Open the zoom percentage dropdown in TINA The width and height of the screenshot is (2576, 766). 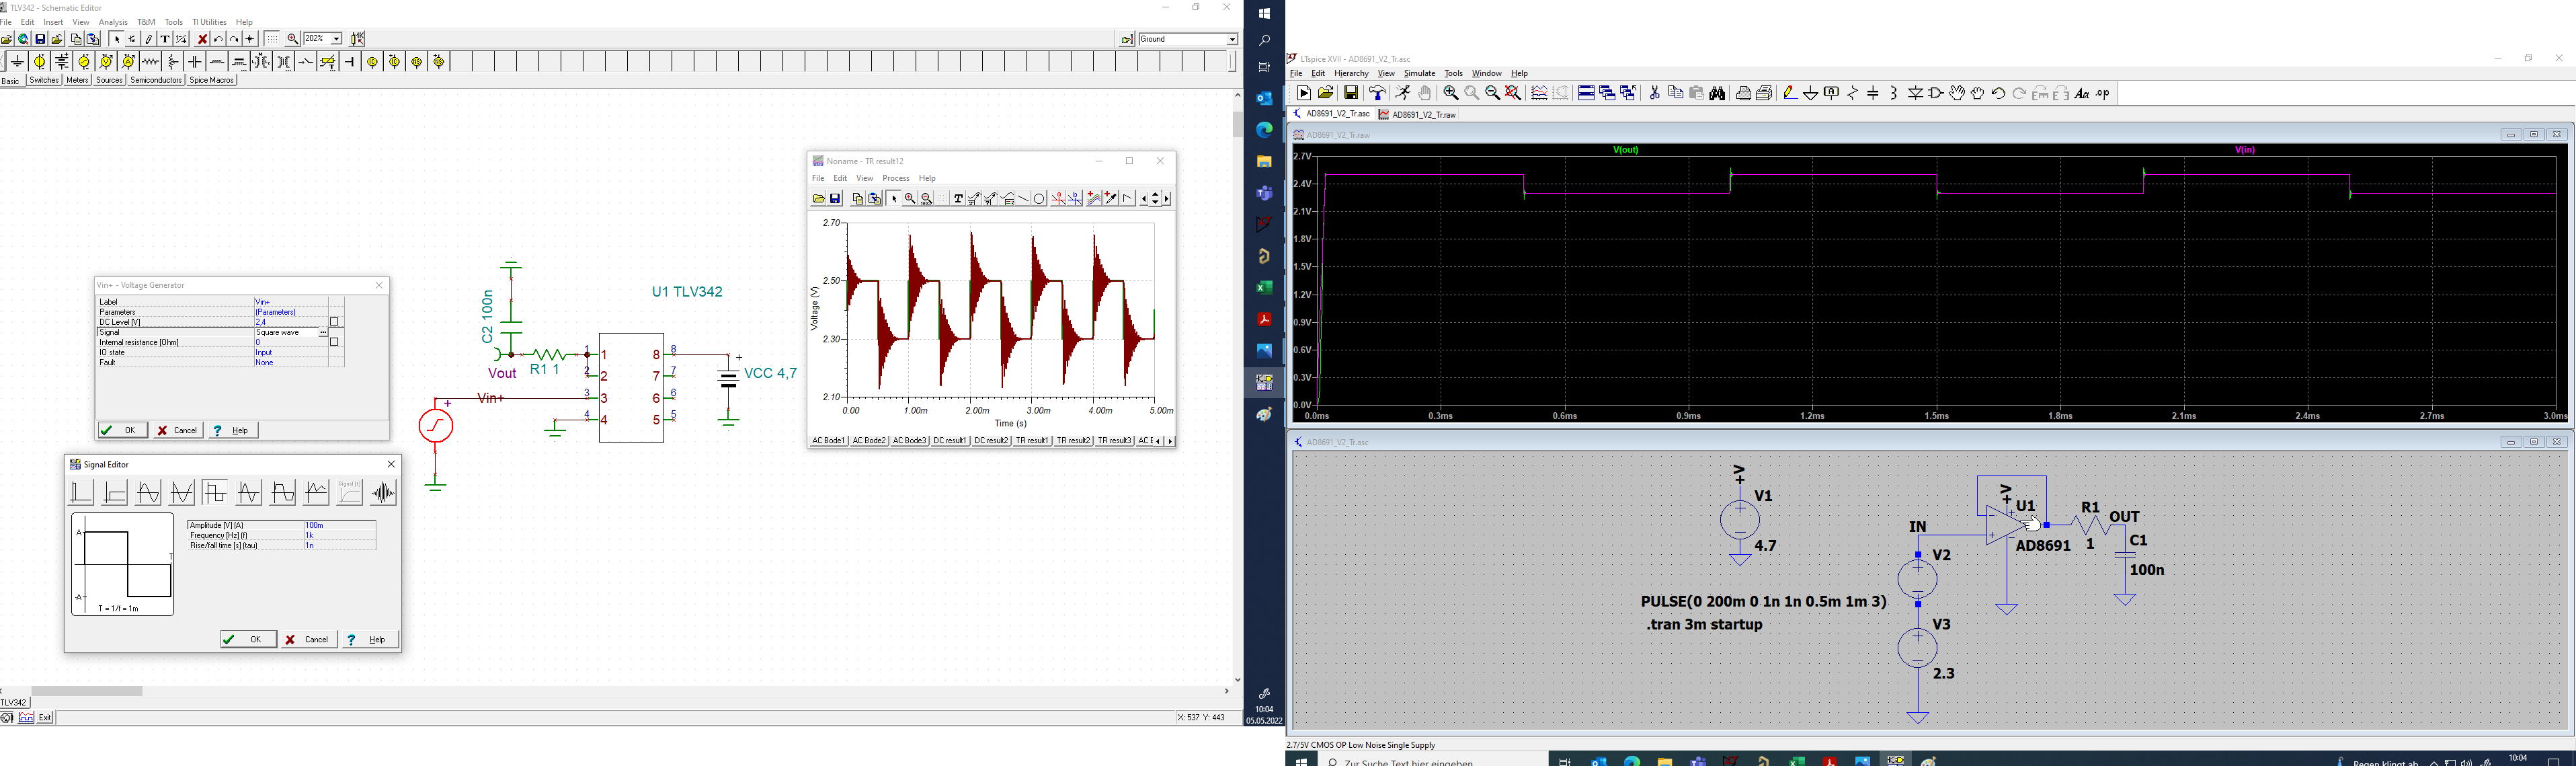click(x=336, y=39)
